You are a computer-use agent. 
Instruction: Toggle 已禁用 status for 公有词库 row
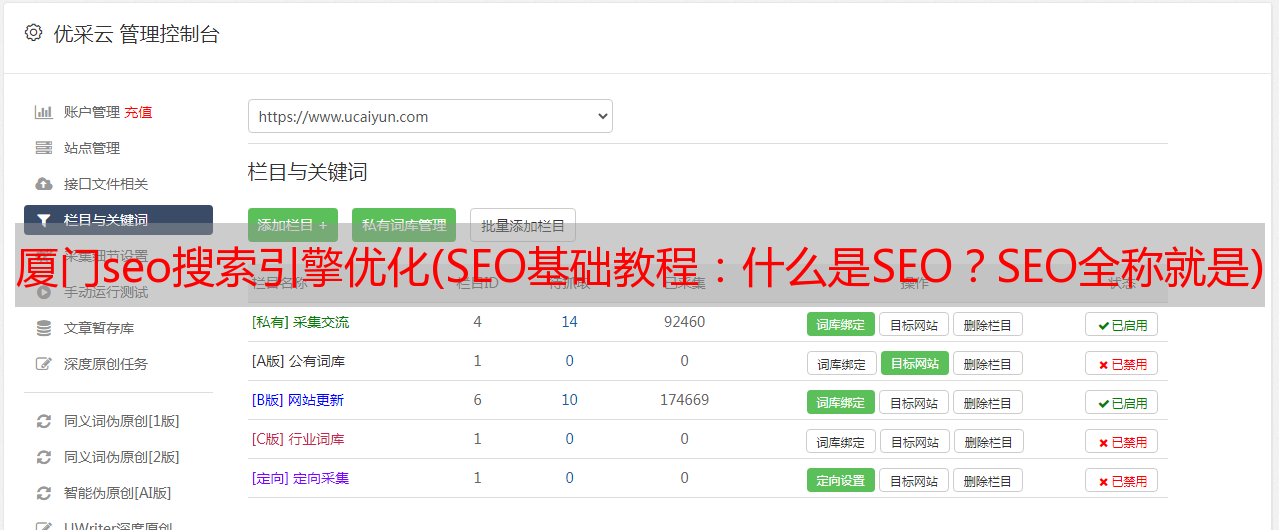(x=1121, y=363)
